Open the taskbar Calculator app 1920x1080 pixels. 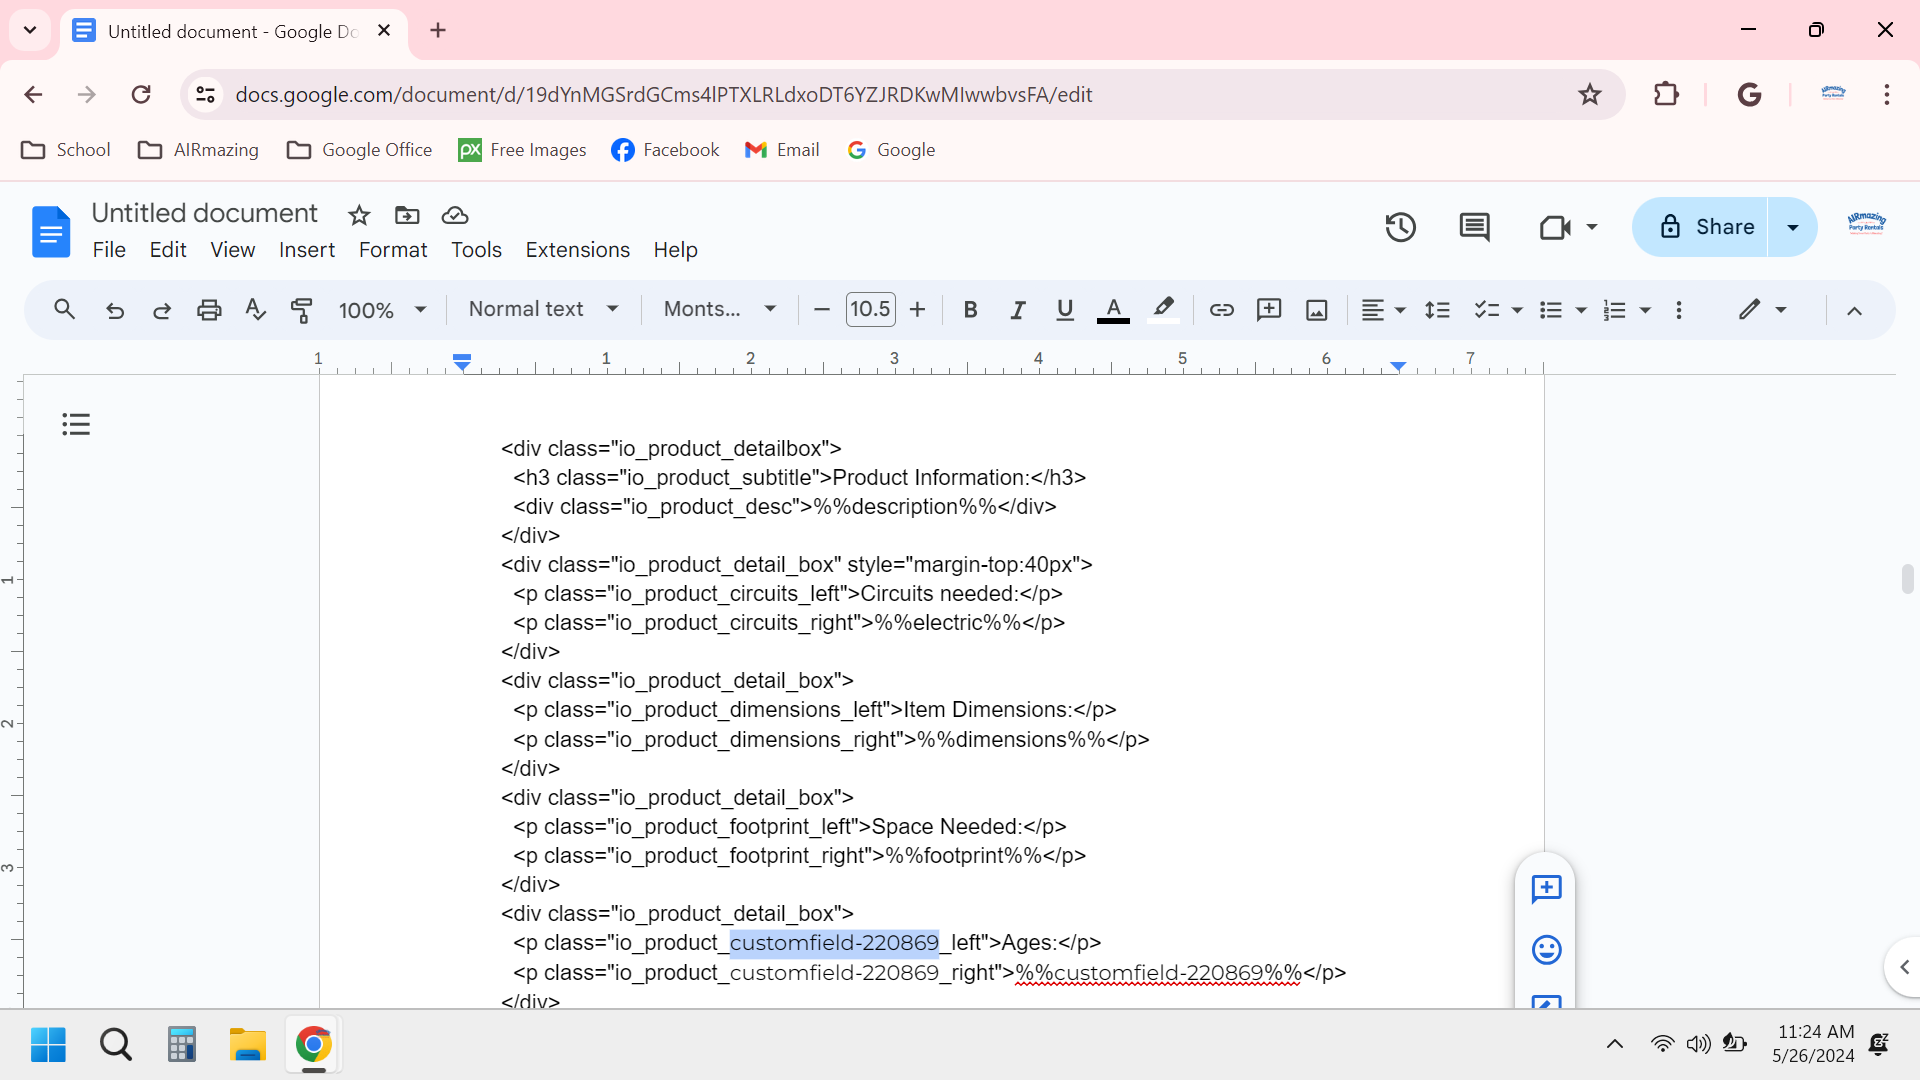[181, 1045]
